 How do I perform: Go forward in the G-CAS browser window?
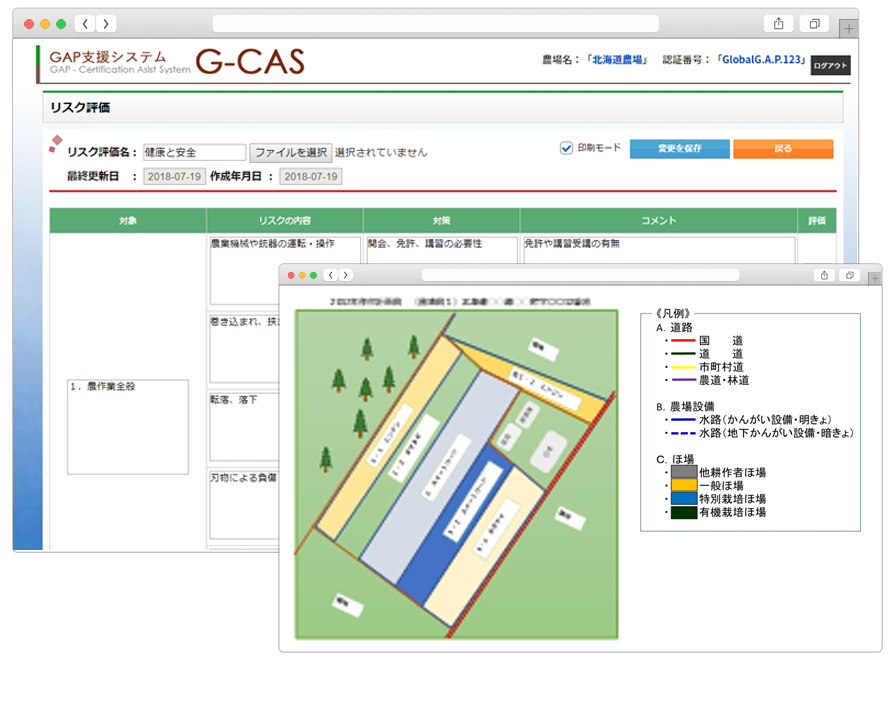[x=106, y=24]
